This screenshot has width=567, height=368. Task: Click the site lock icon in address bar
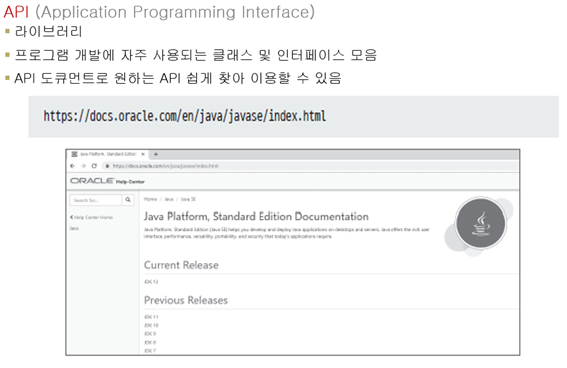107,166
